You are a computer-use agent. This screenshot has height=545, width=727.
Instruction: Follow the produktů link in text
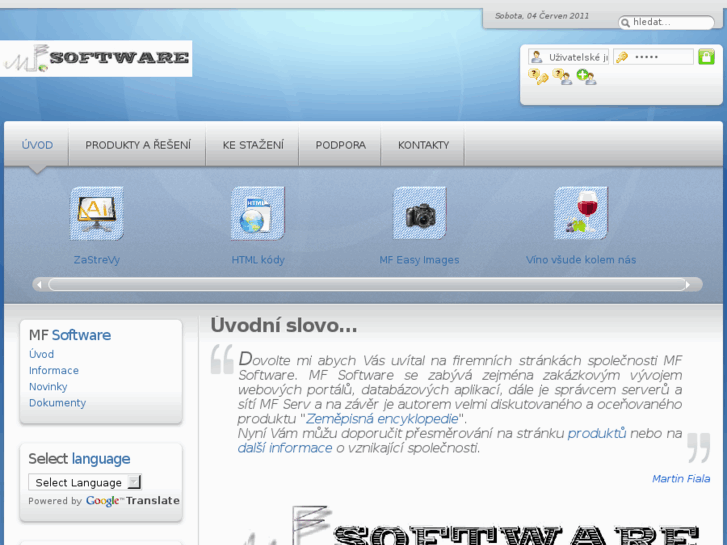(x=597, y=433)
